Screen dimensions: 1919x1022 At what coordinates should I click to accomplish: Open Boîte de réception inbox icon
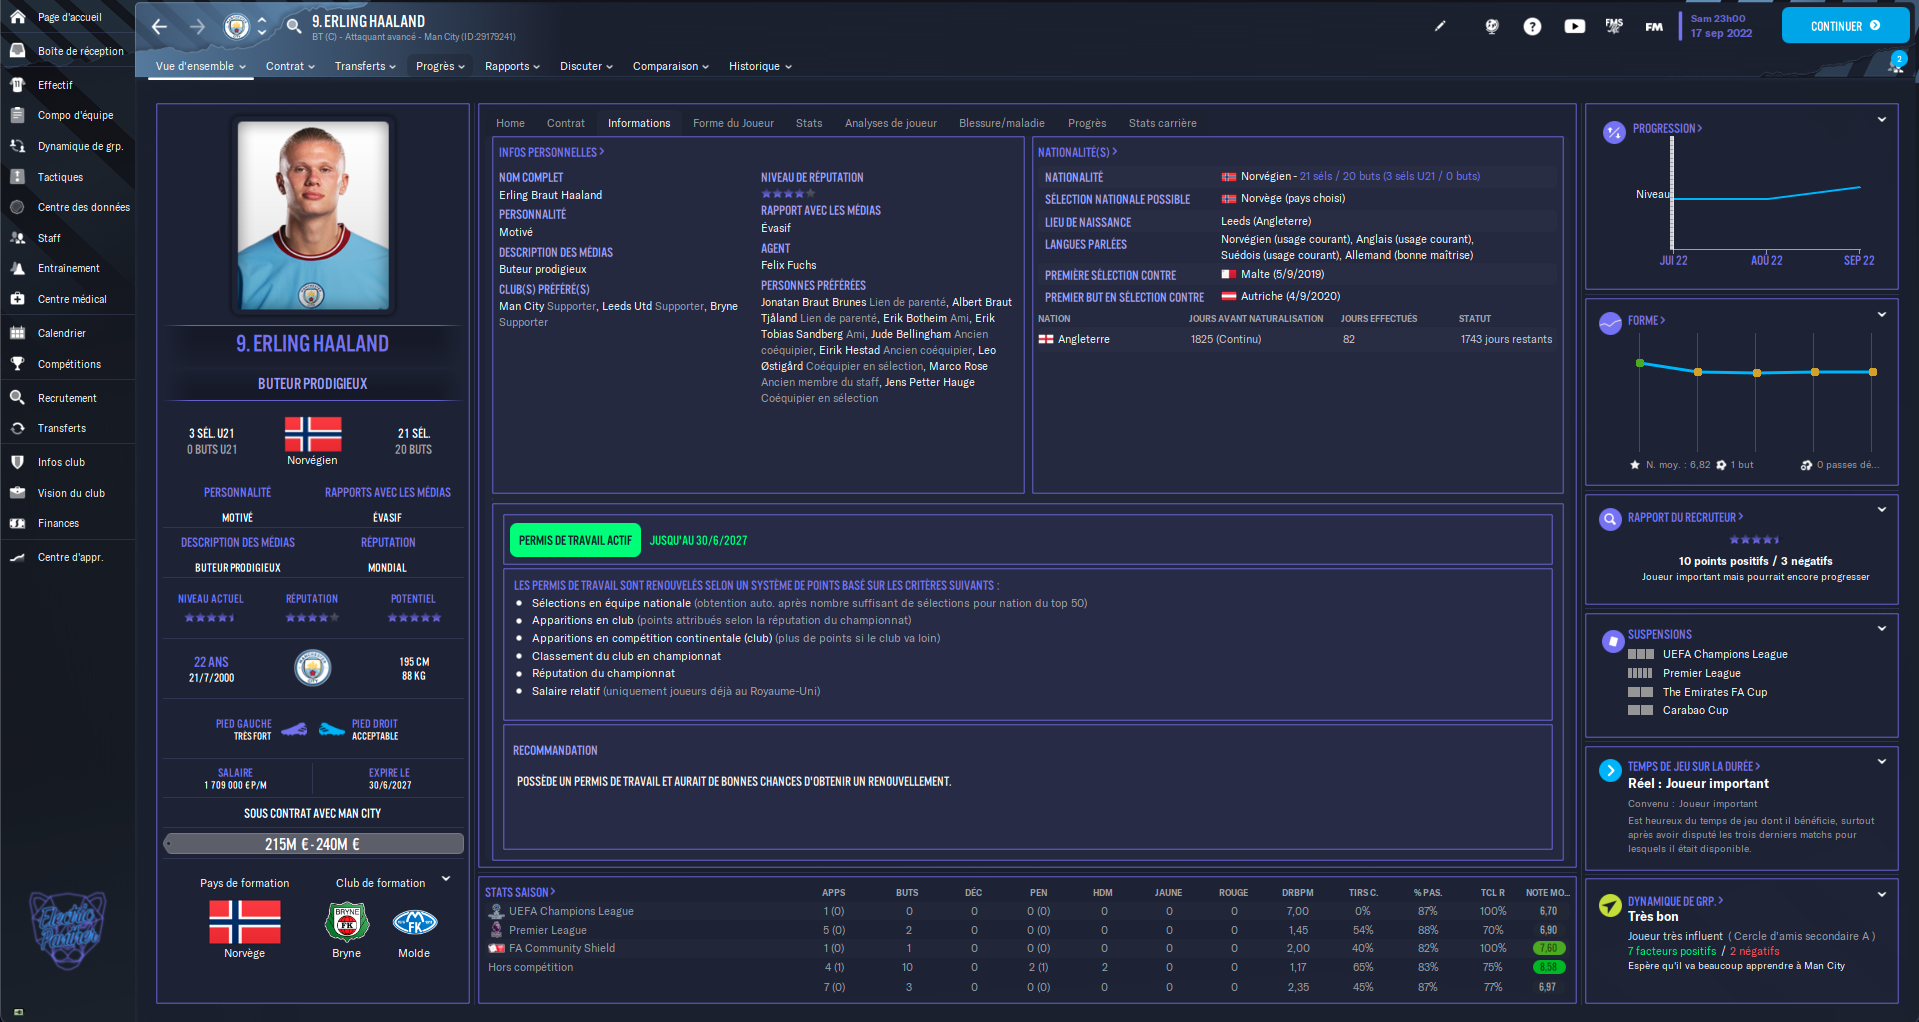pyautogui.click(x=17, y=51)
